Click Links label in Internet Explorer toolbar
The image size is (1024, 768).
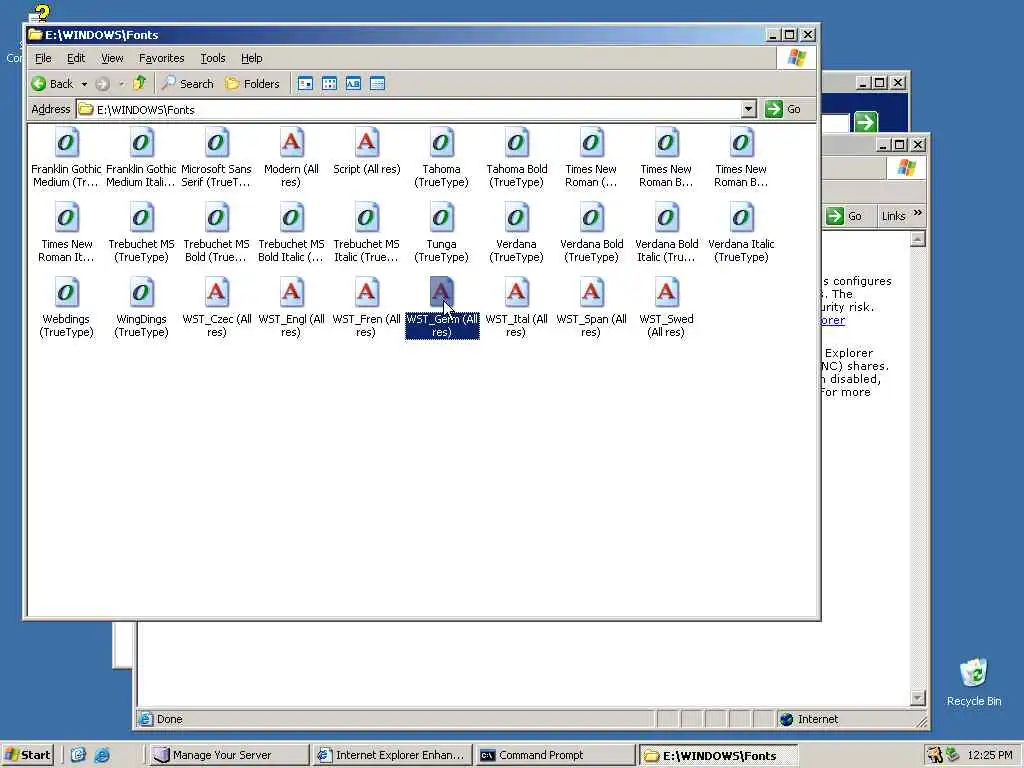(893, 216)
